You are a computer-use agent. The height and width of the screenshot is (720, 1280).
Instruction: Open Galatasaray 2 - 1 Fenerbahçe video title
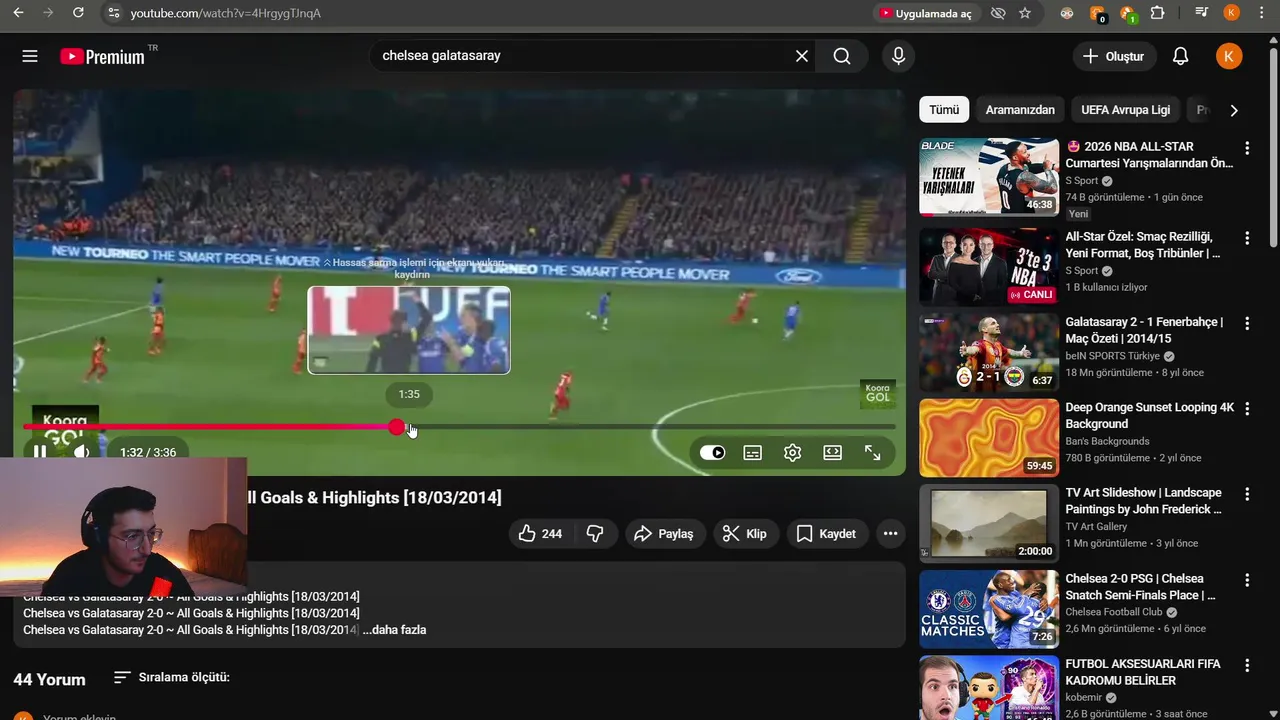pos(1144,330)
